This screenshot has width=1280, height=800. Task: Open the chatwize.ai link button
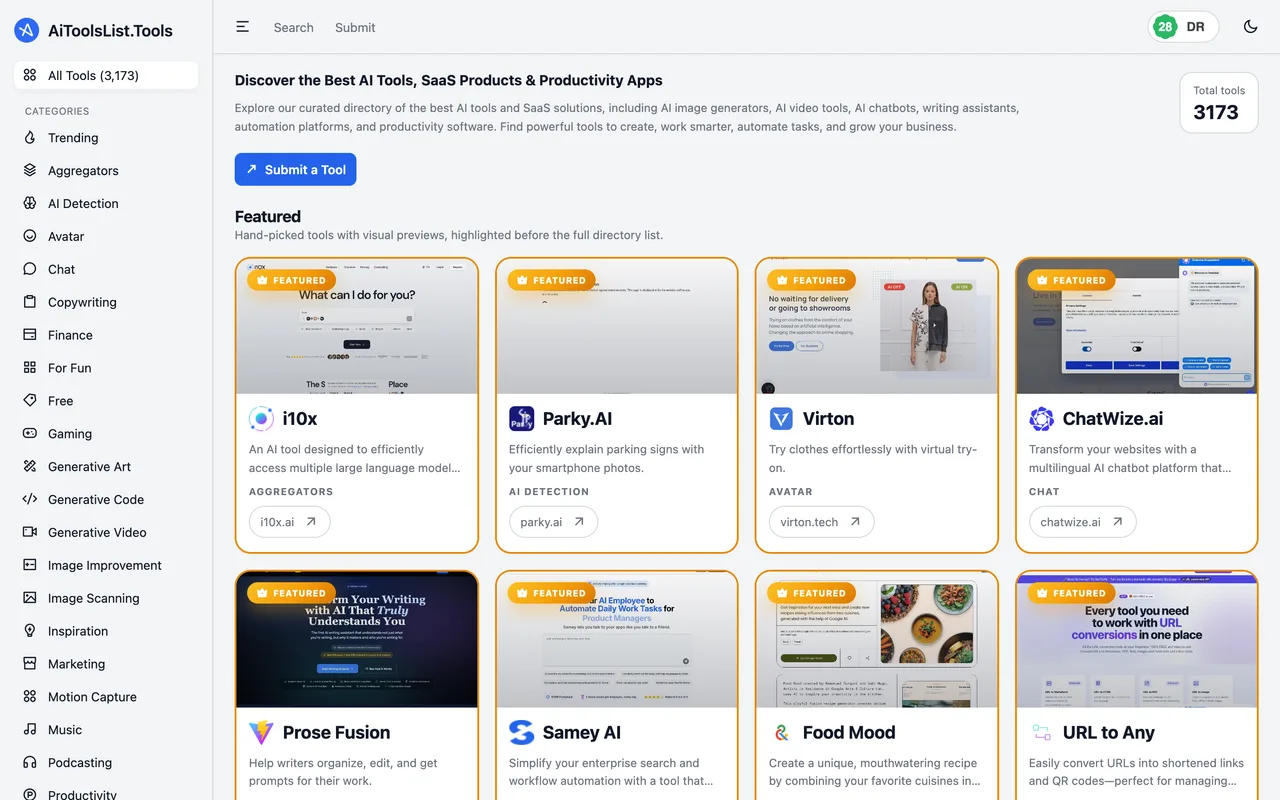point(1082,522)
